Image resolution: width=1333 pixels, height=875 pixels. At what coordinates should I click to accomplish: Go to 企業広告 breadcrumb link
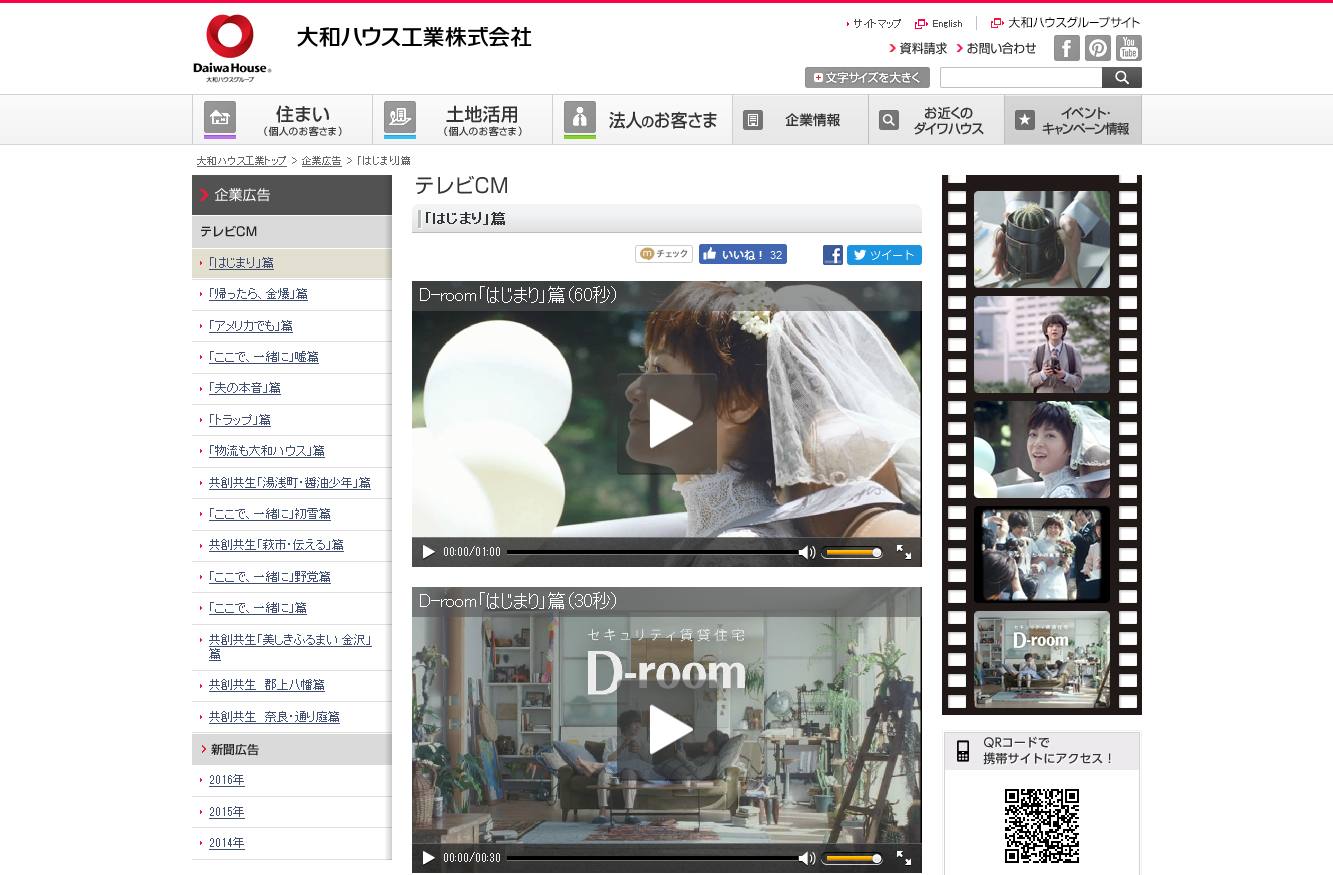pyautogui.click(x=321, y=161)
